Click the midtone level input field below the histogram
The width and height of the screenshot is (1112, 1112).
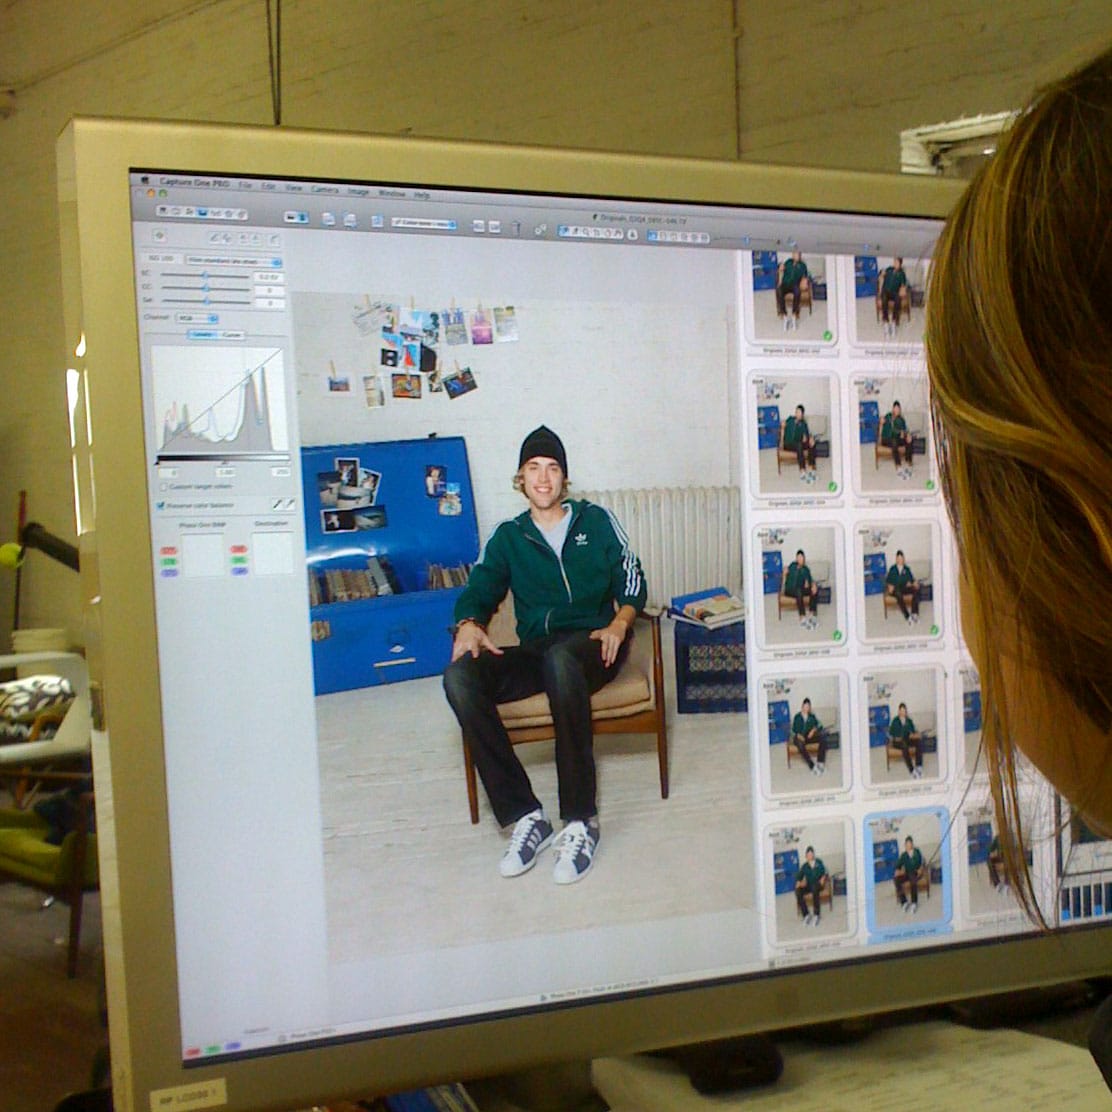coord(226,472)
